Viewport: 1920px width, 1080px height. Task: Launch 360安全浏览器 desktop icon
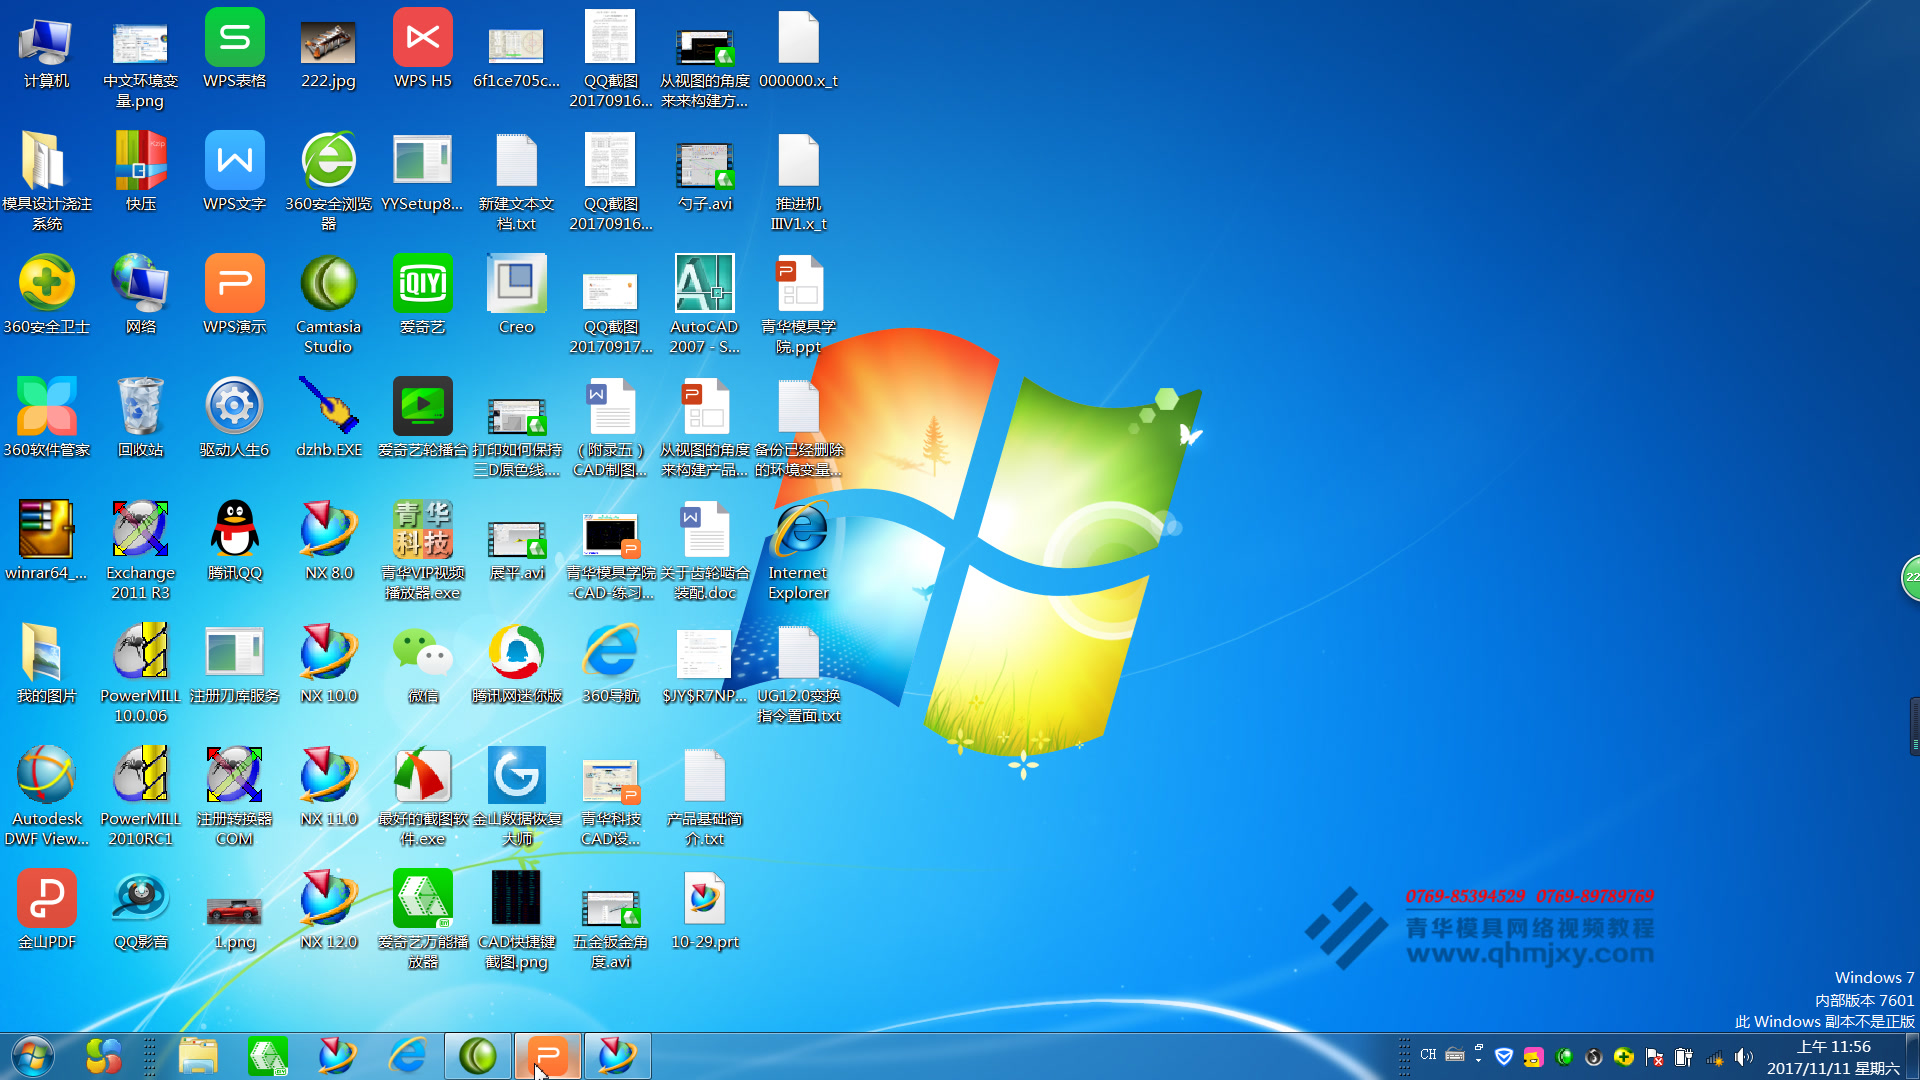[328, 180]
